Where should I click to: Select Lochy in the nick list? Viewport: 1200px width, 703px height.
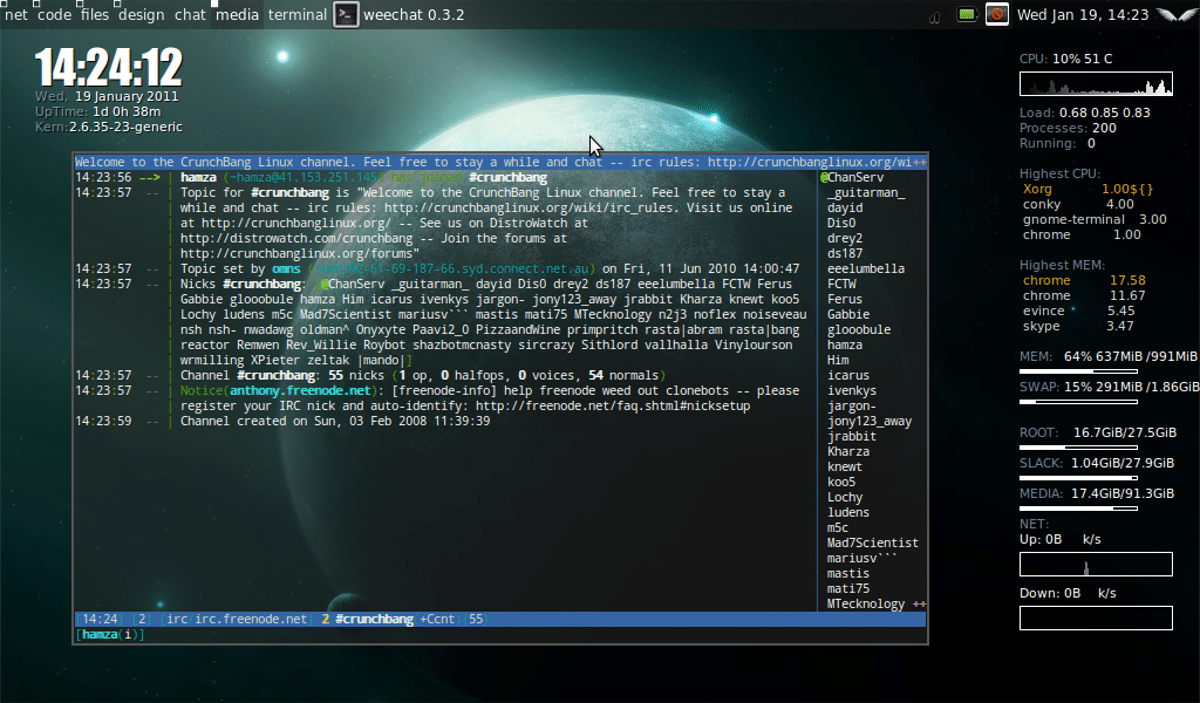pos(845,497)
